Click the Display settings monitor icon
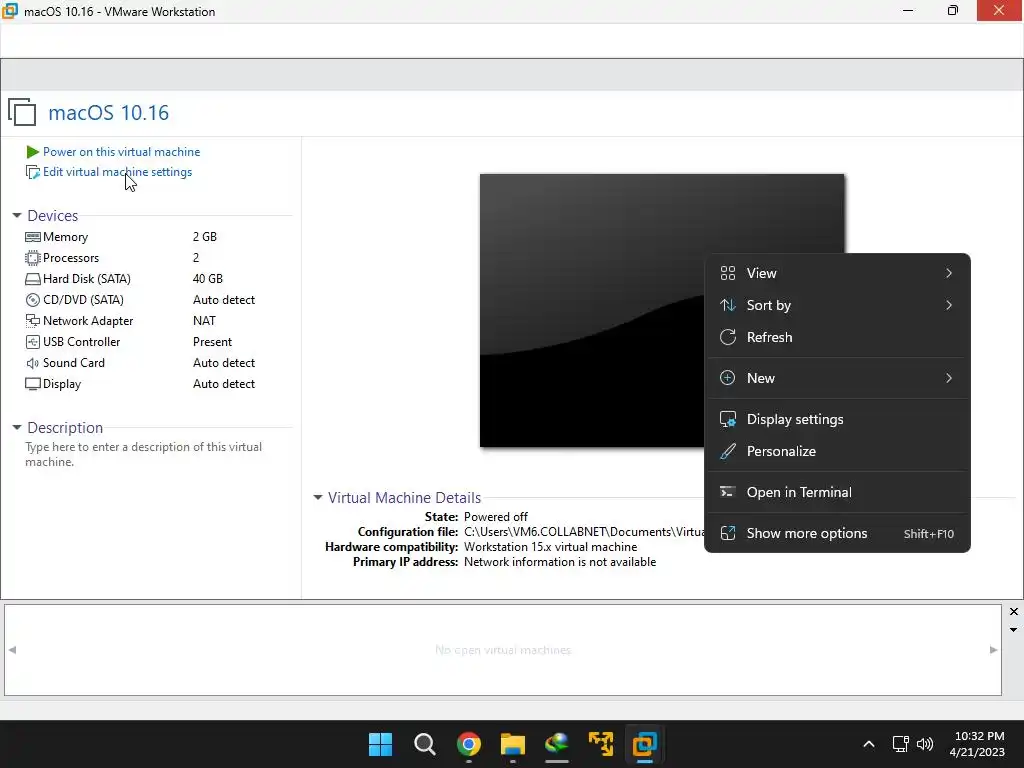 click(x=728, y=419)
